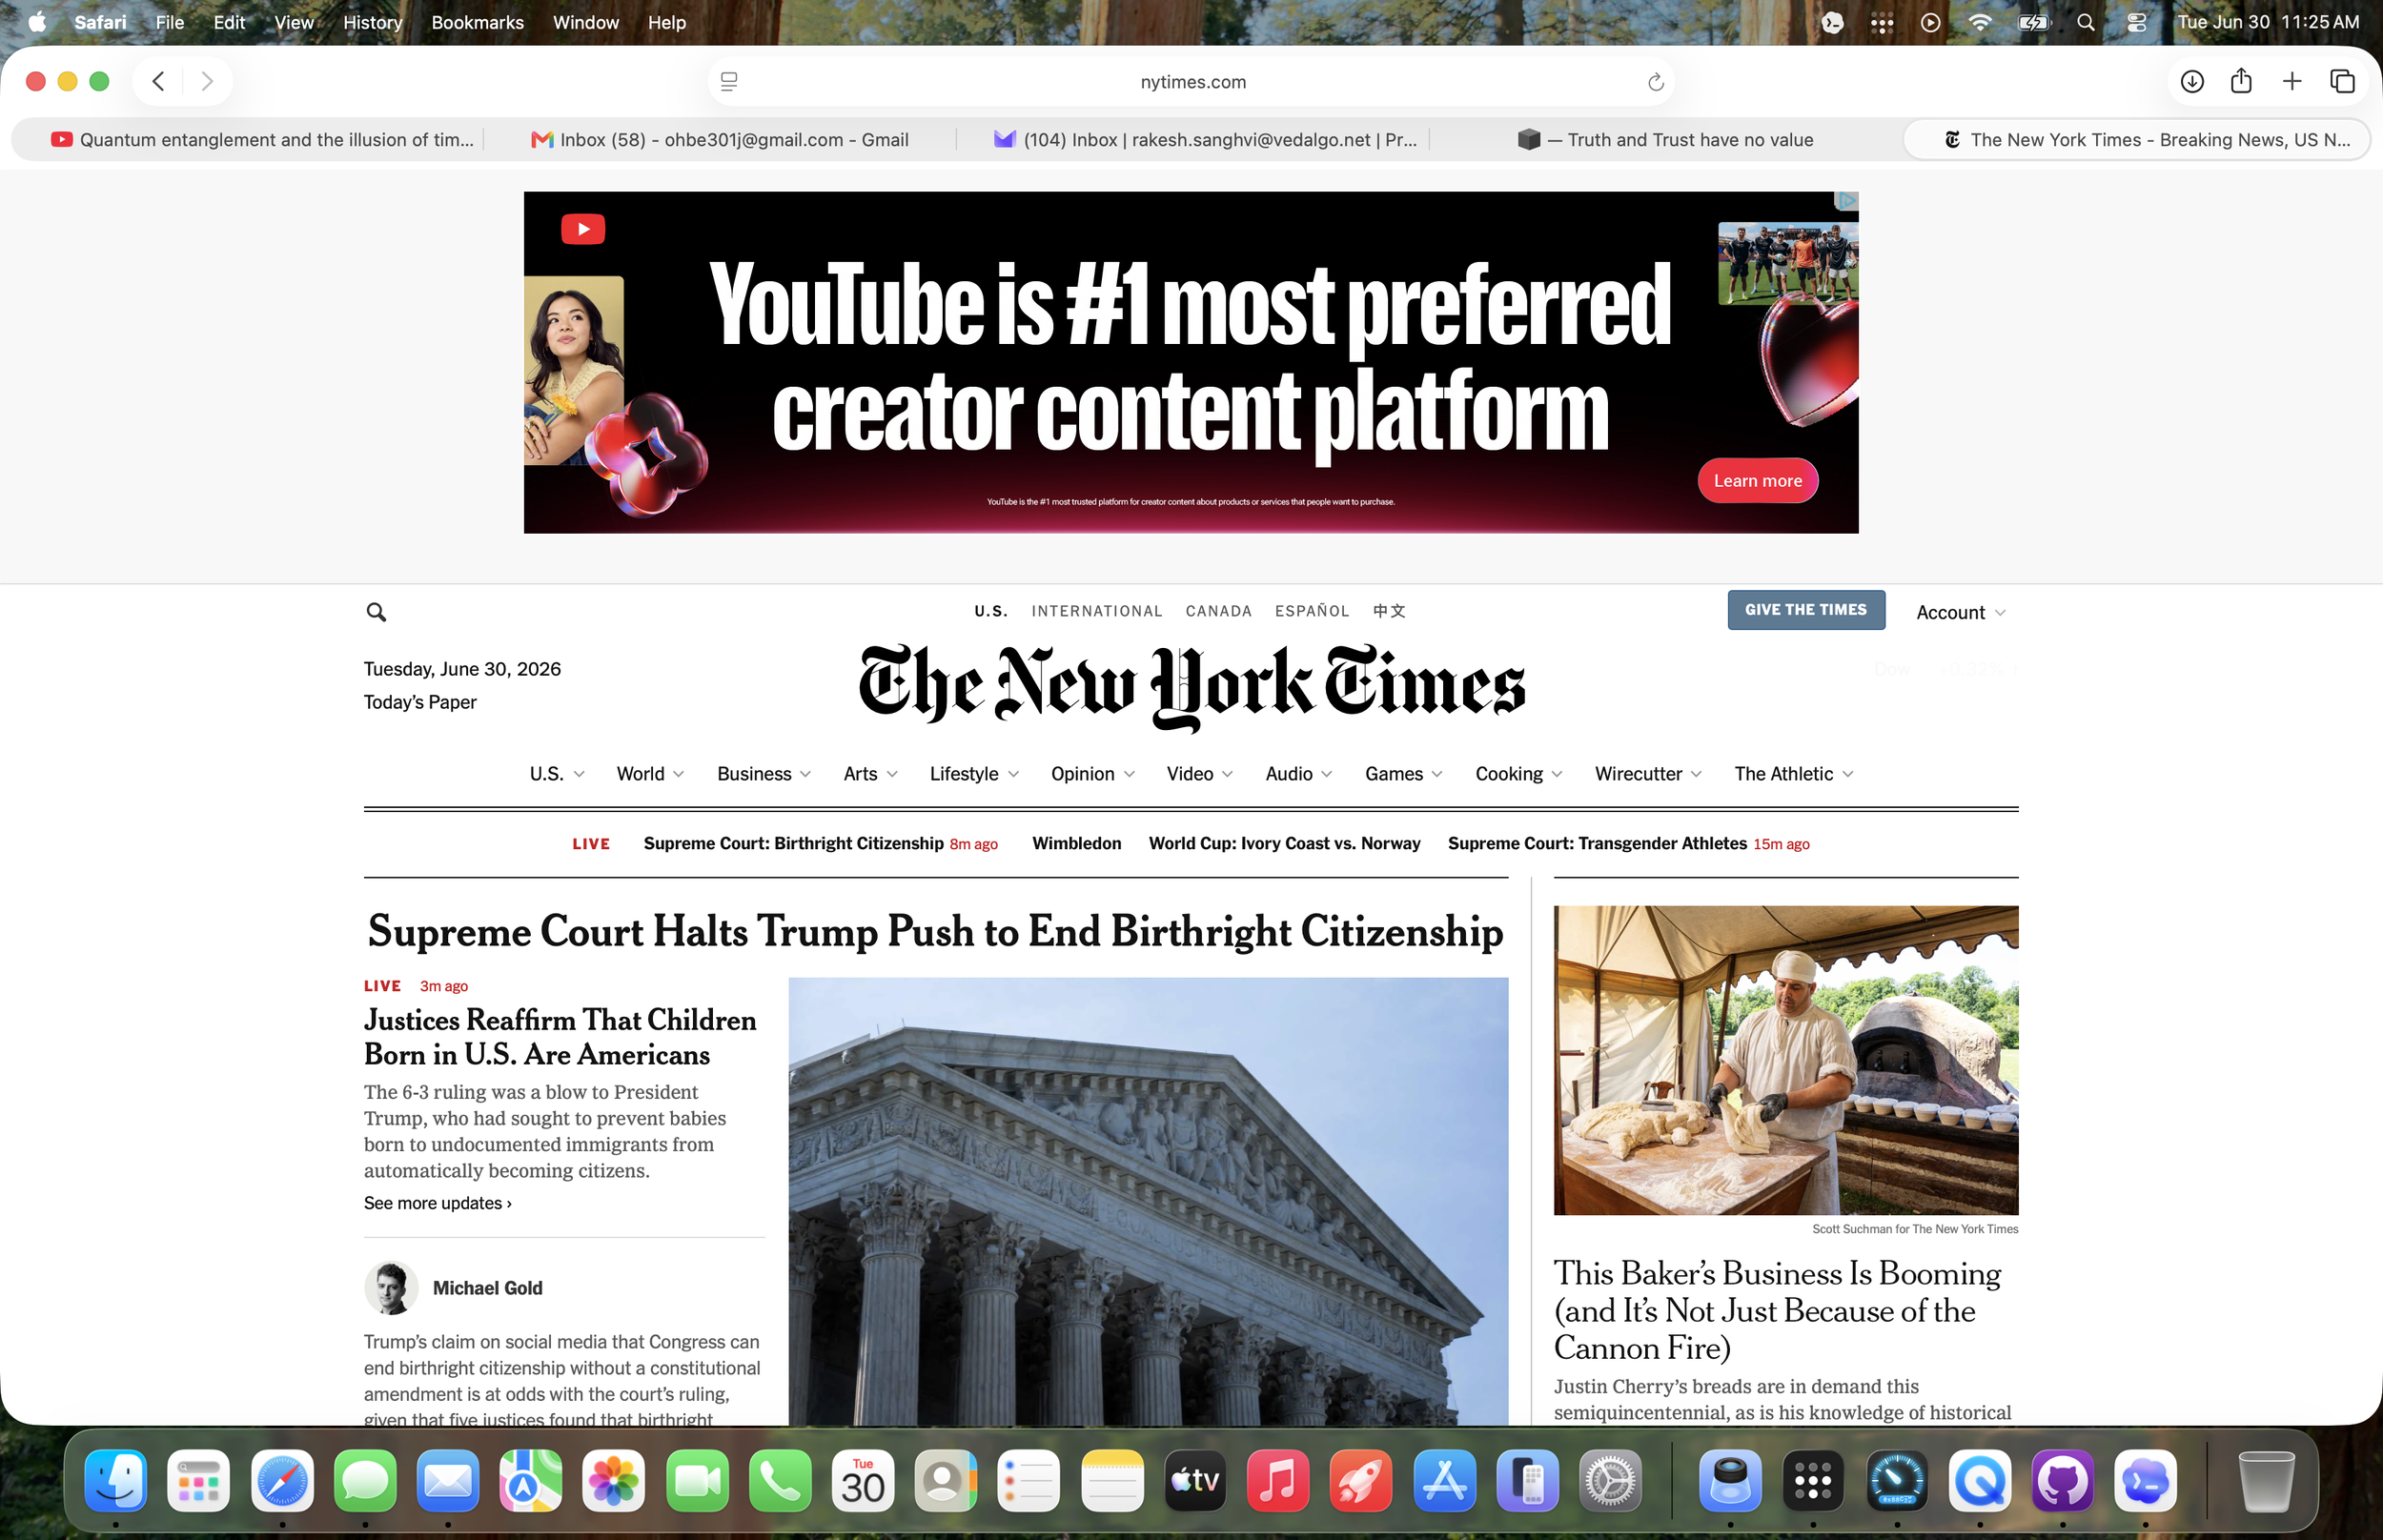Open the Bookmarks menu
Viewport: 2383px width, 1540px height.
tap(477, 22)
